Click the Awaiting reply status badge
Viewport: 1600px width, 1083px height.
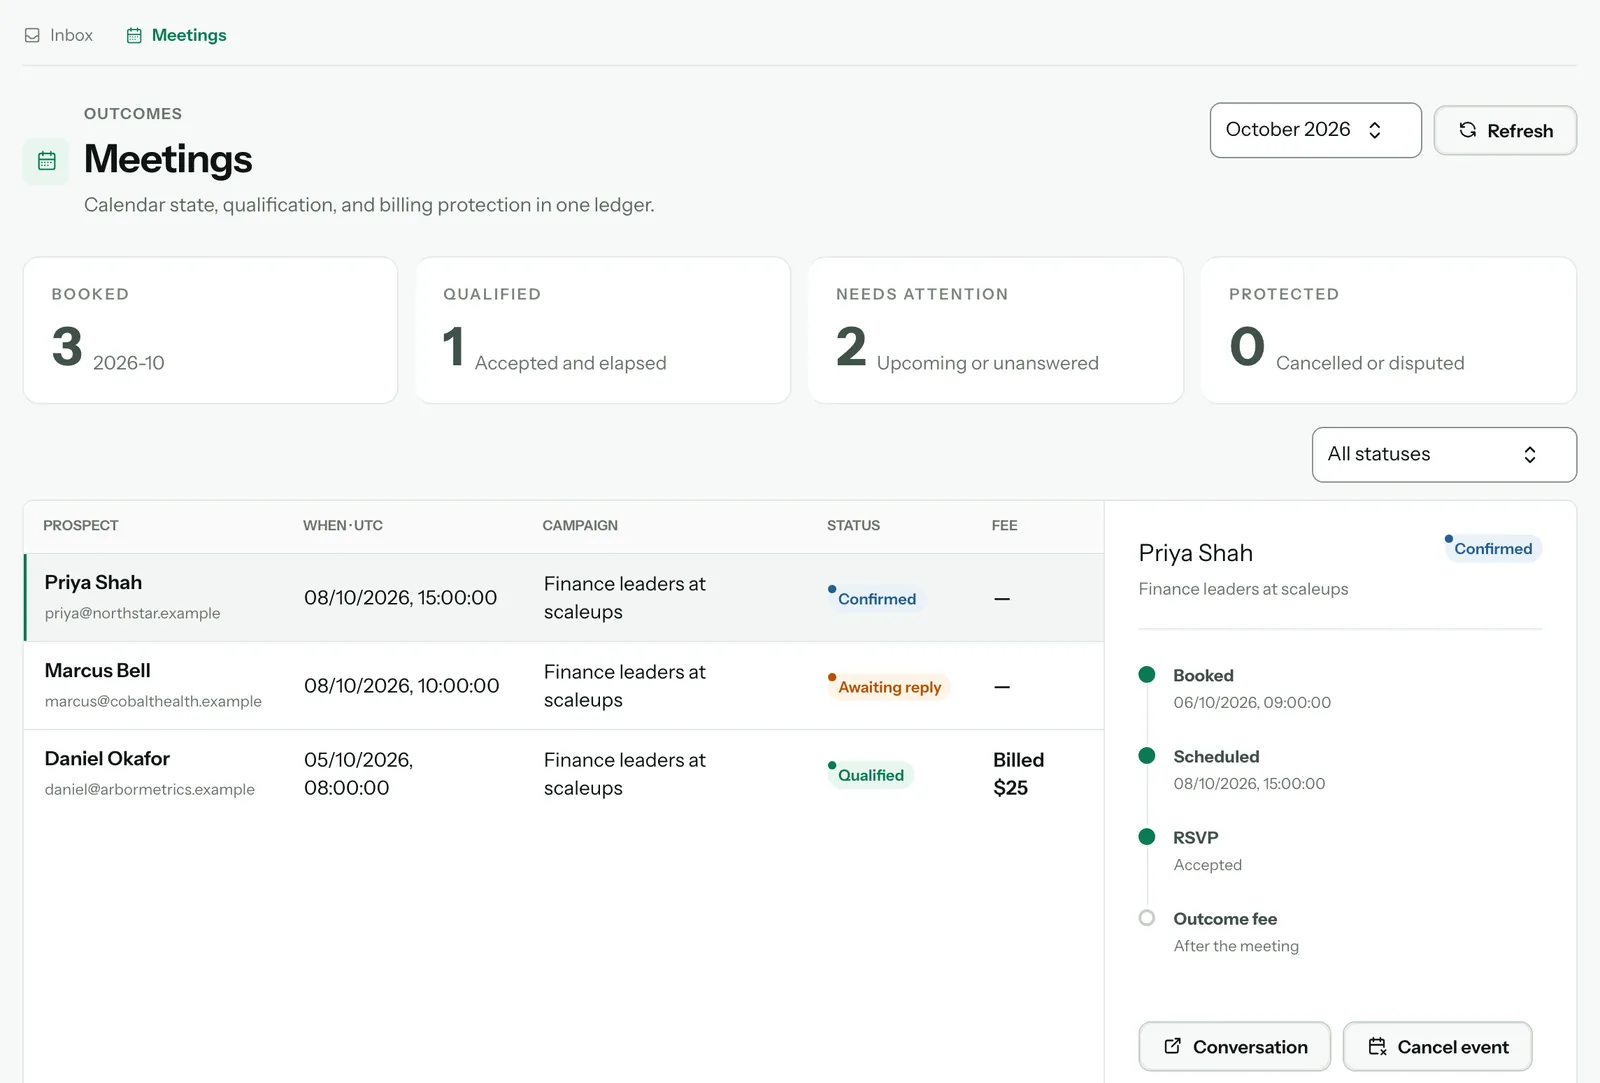886,686
